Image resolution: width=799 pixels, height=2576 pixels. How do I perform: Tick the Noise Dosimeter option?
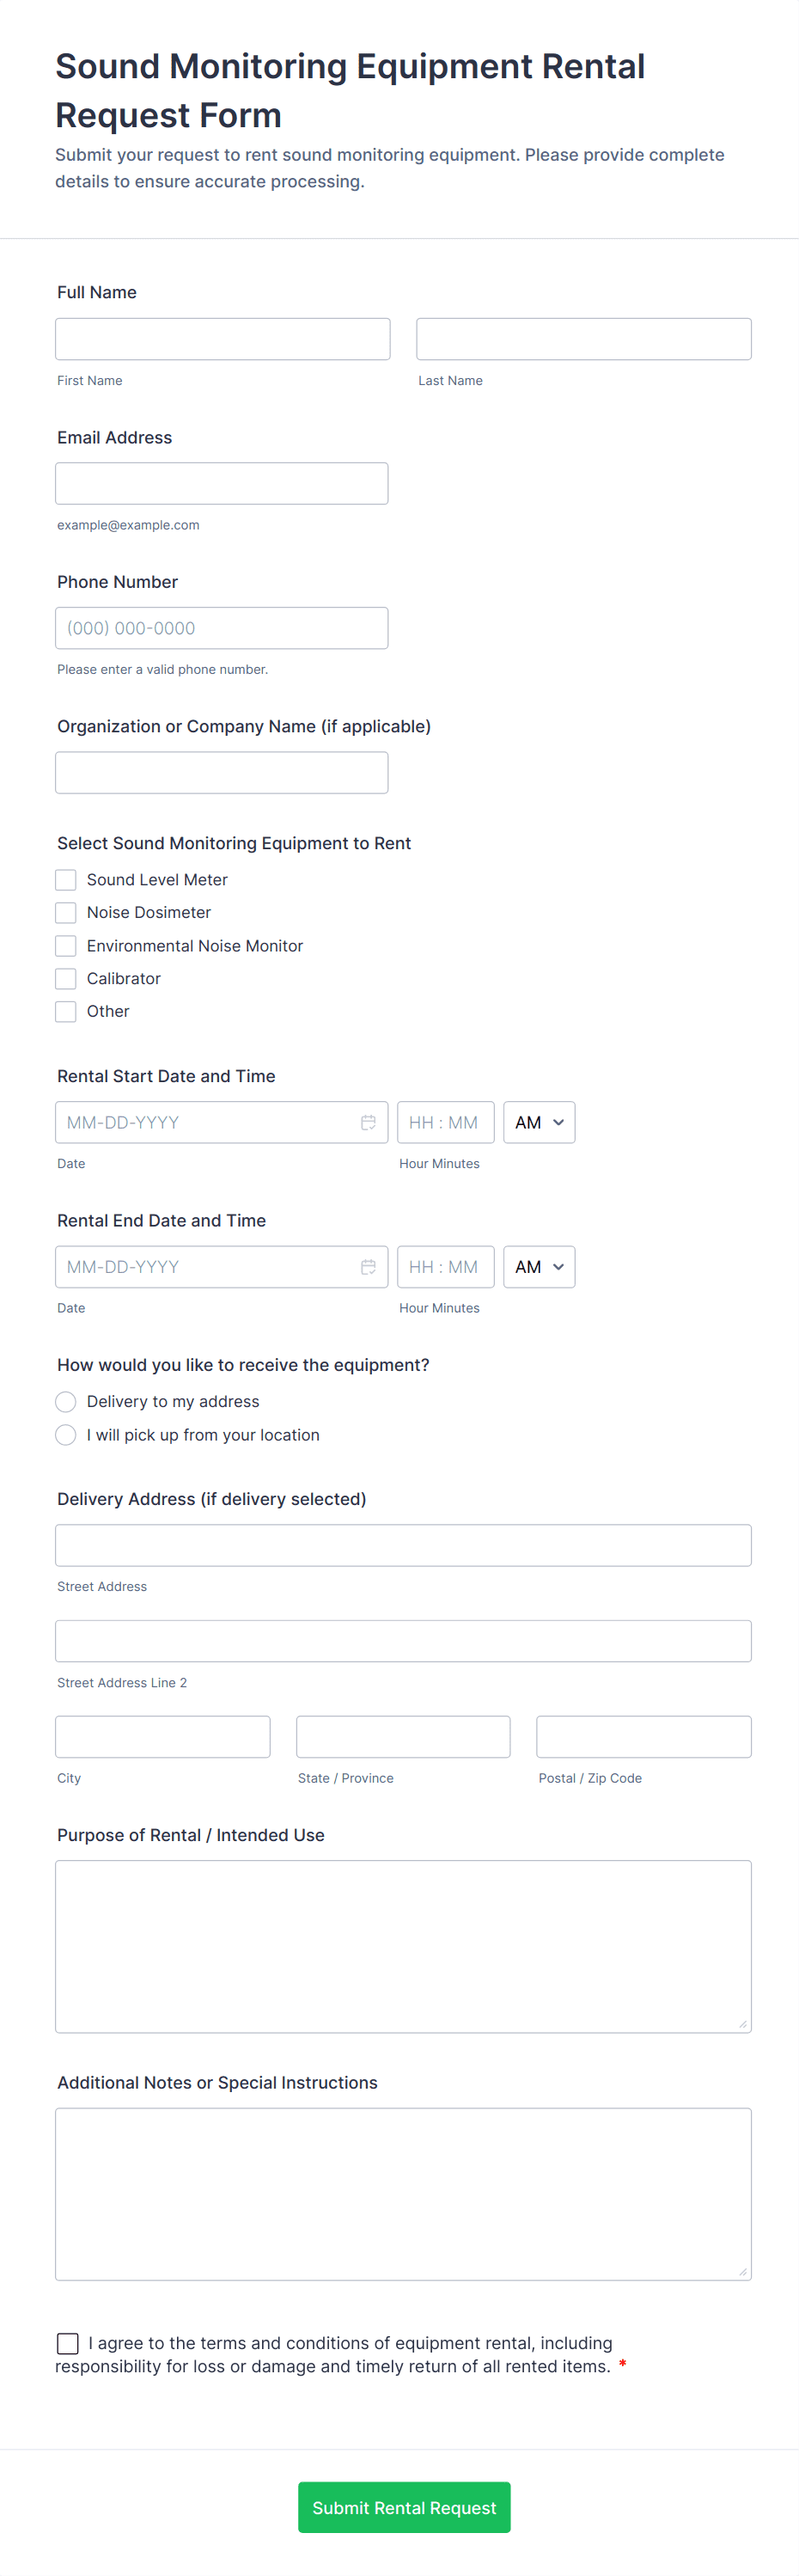[x=66, y=912]
